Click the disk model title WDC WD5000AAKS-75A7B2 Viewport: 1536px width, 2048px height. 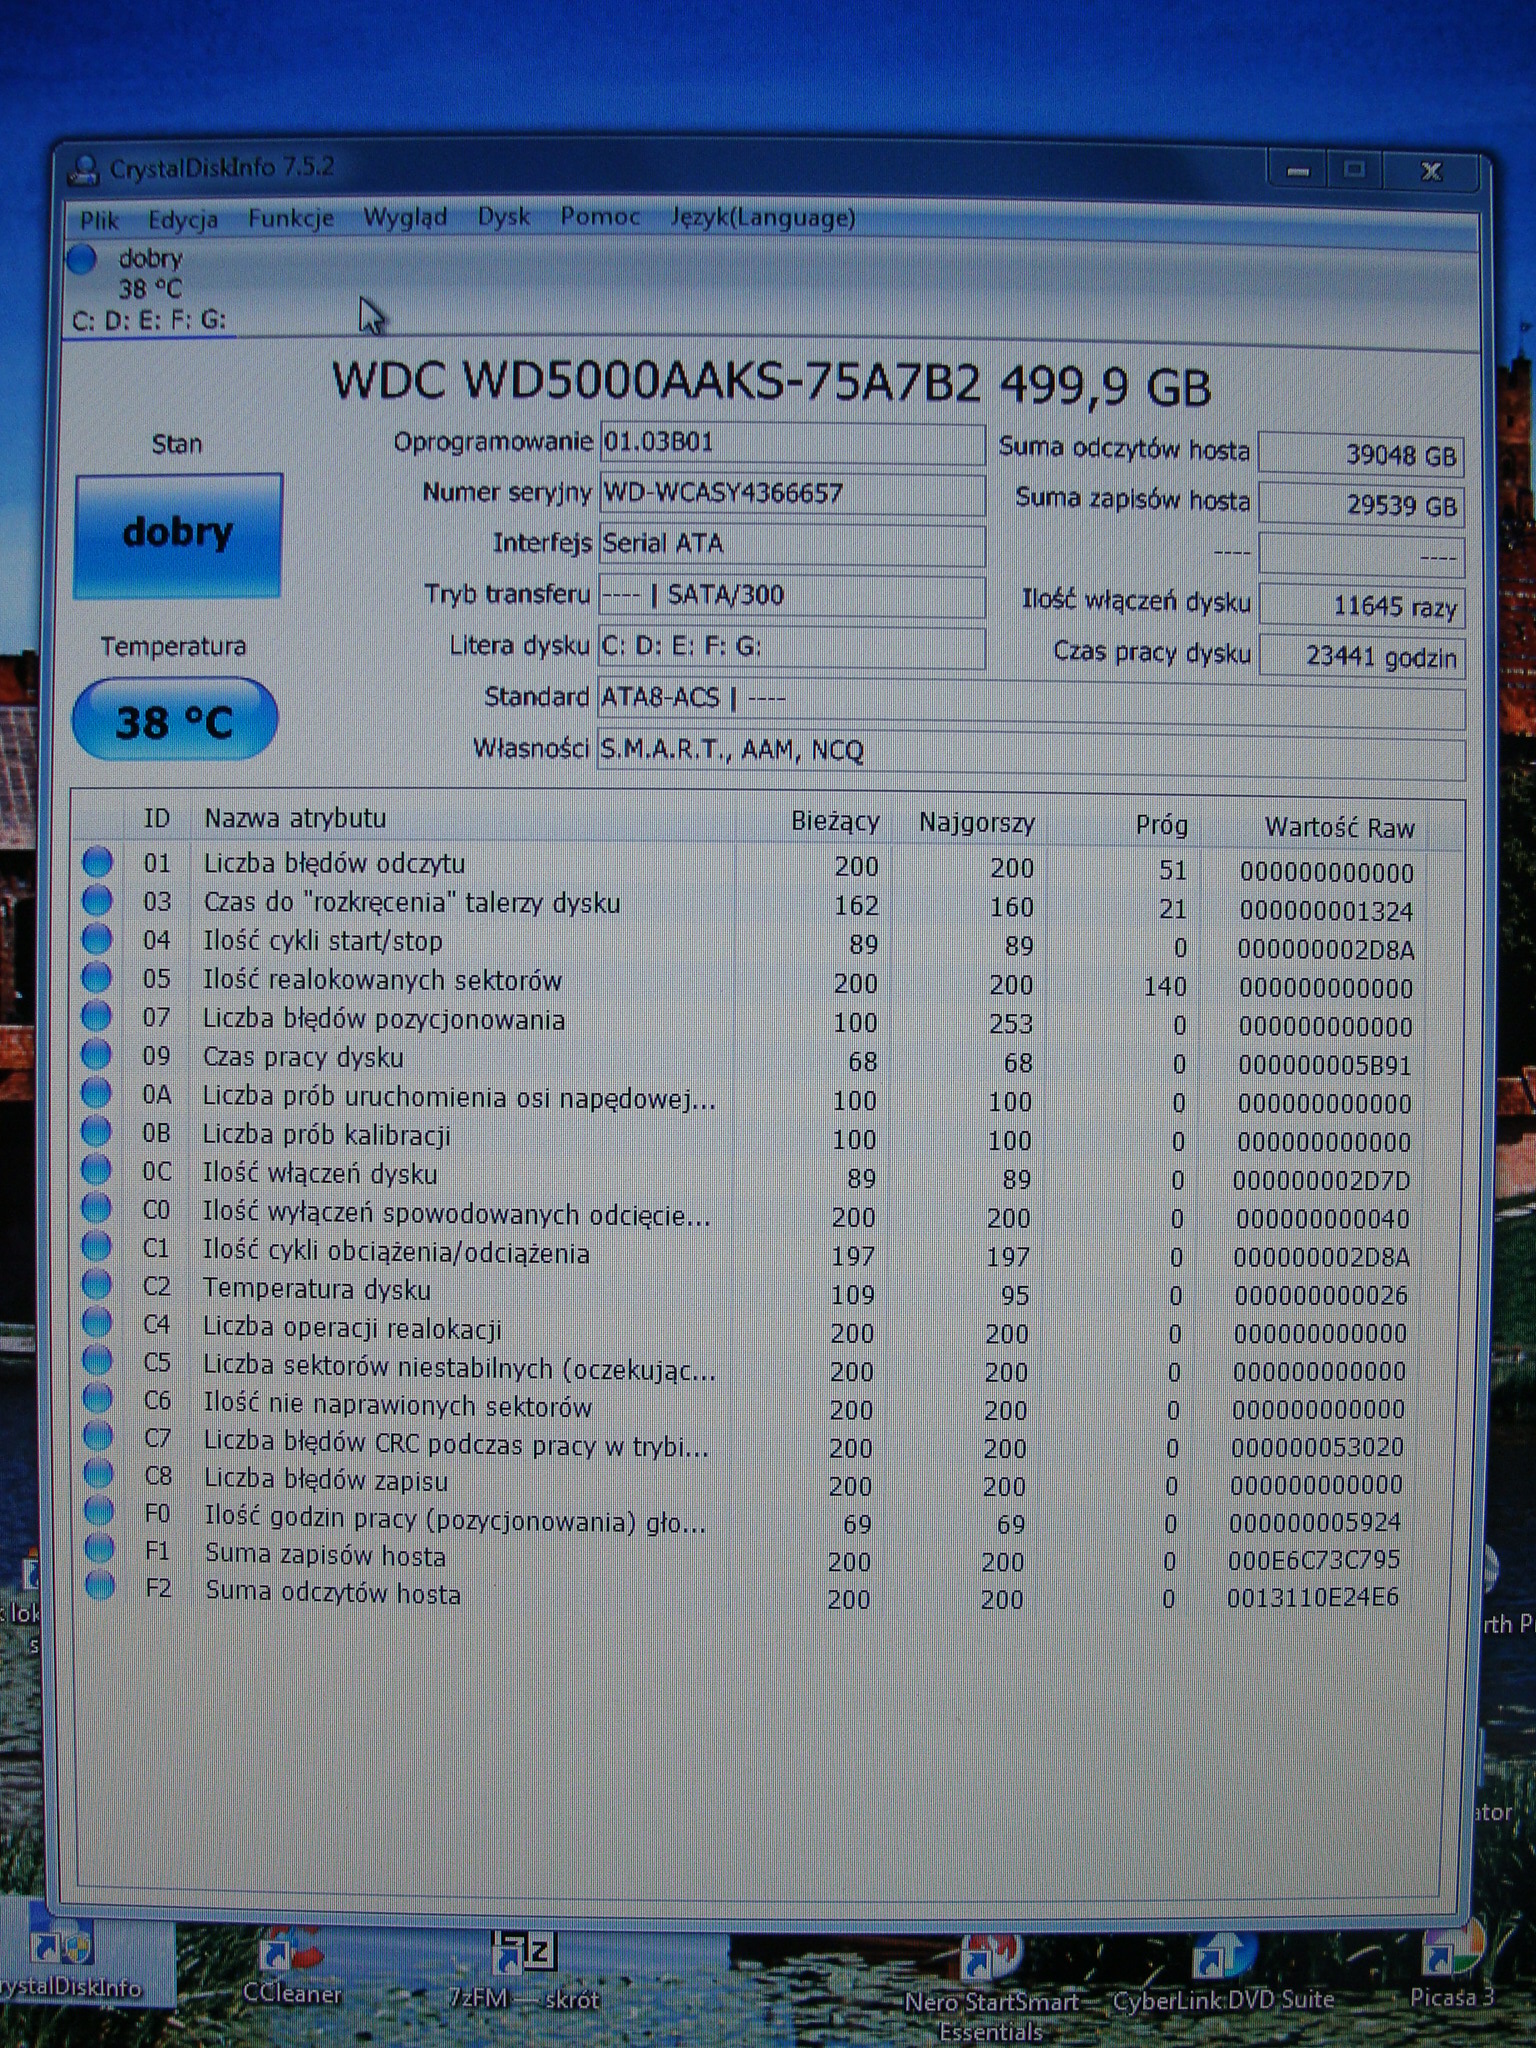point(656,382)
